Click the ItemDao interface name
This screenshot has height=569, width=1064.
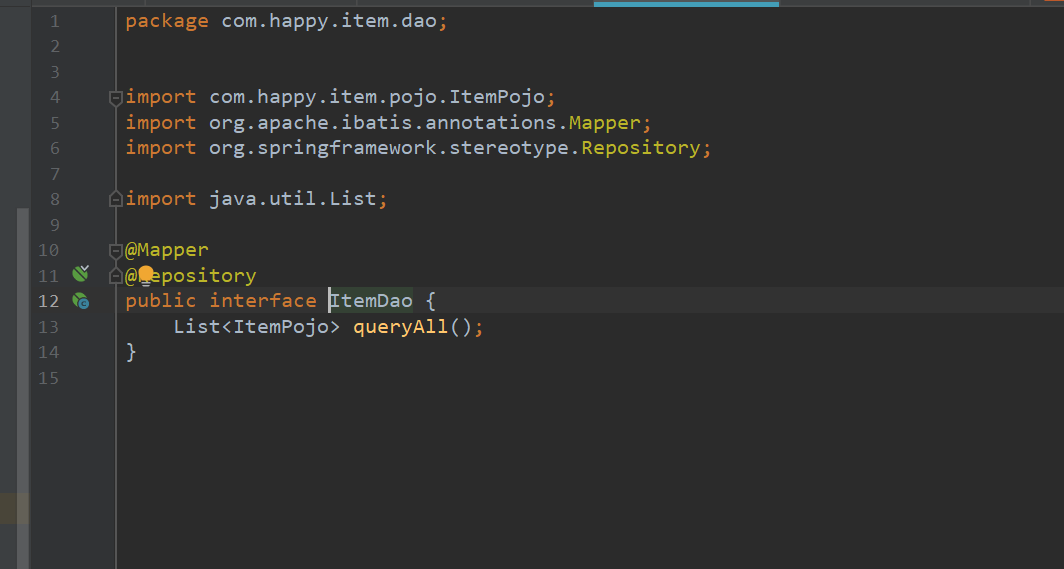pos(371,301)
